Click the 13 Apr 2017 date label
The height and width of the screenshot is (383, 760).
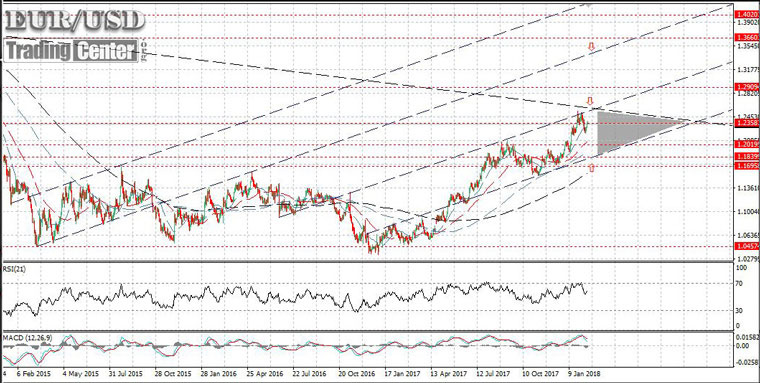(x=448, y=375)
